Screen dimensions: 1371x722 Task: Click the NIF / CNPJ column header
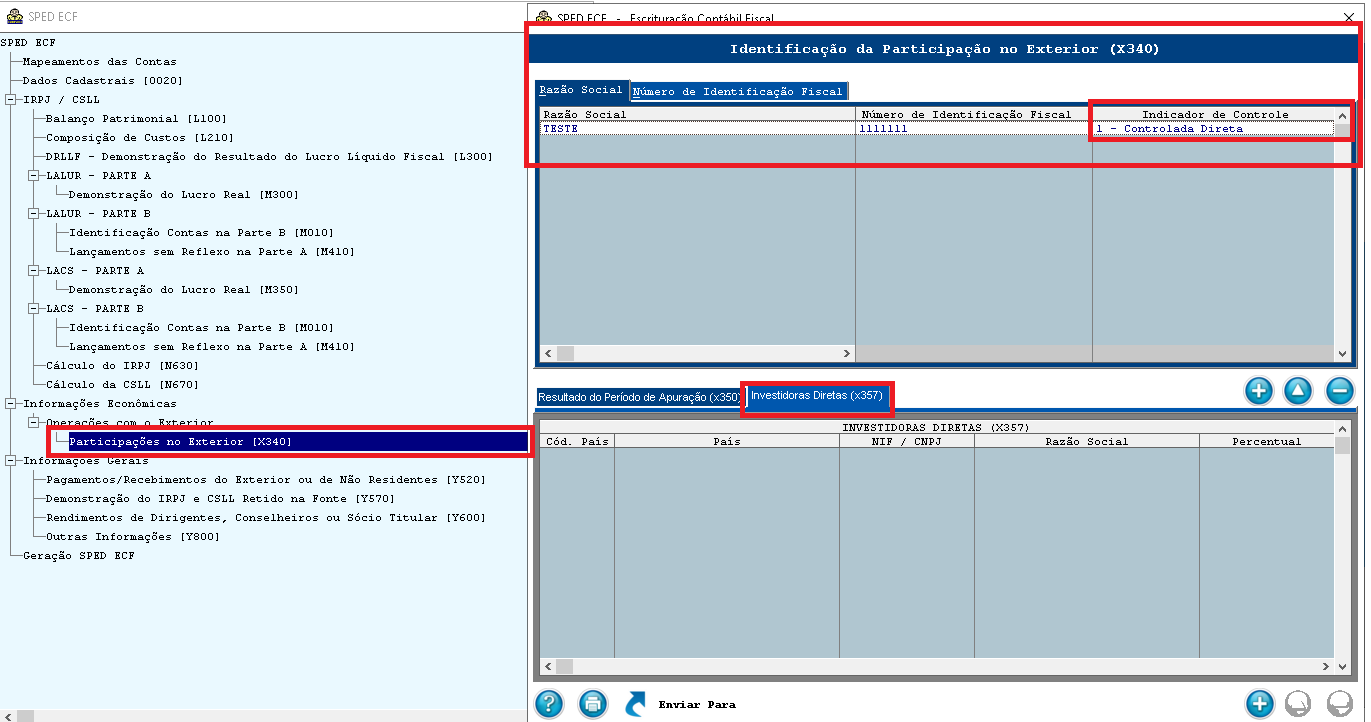click(x=906, y=441)
